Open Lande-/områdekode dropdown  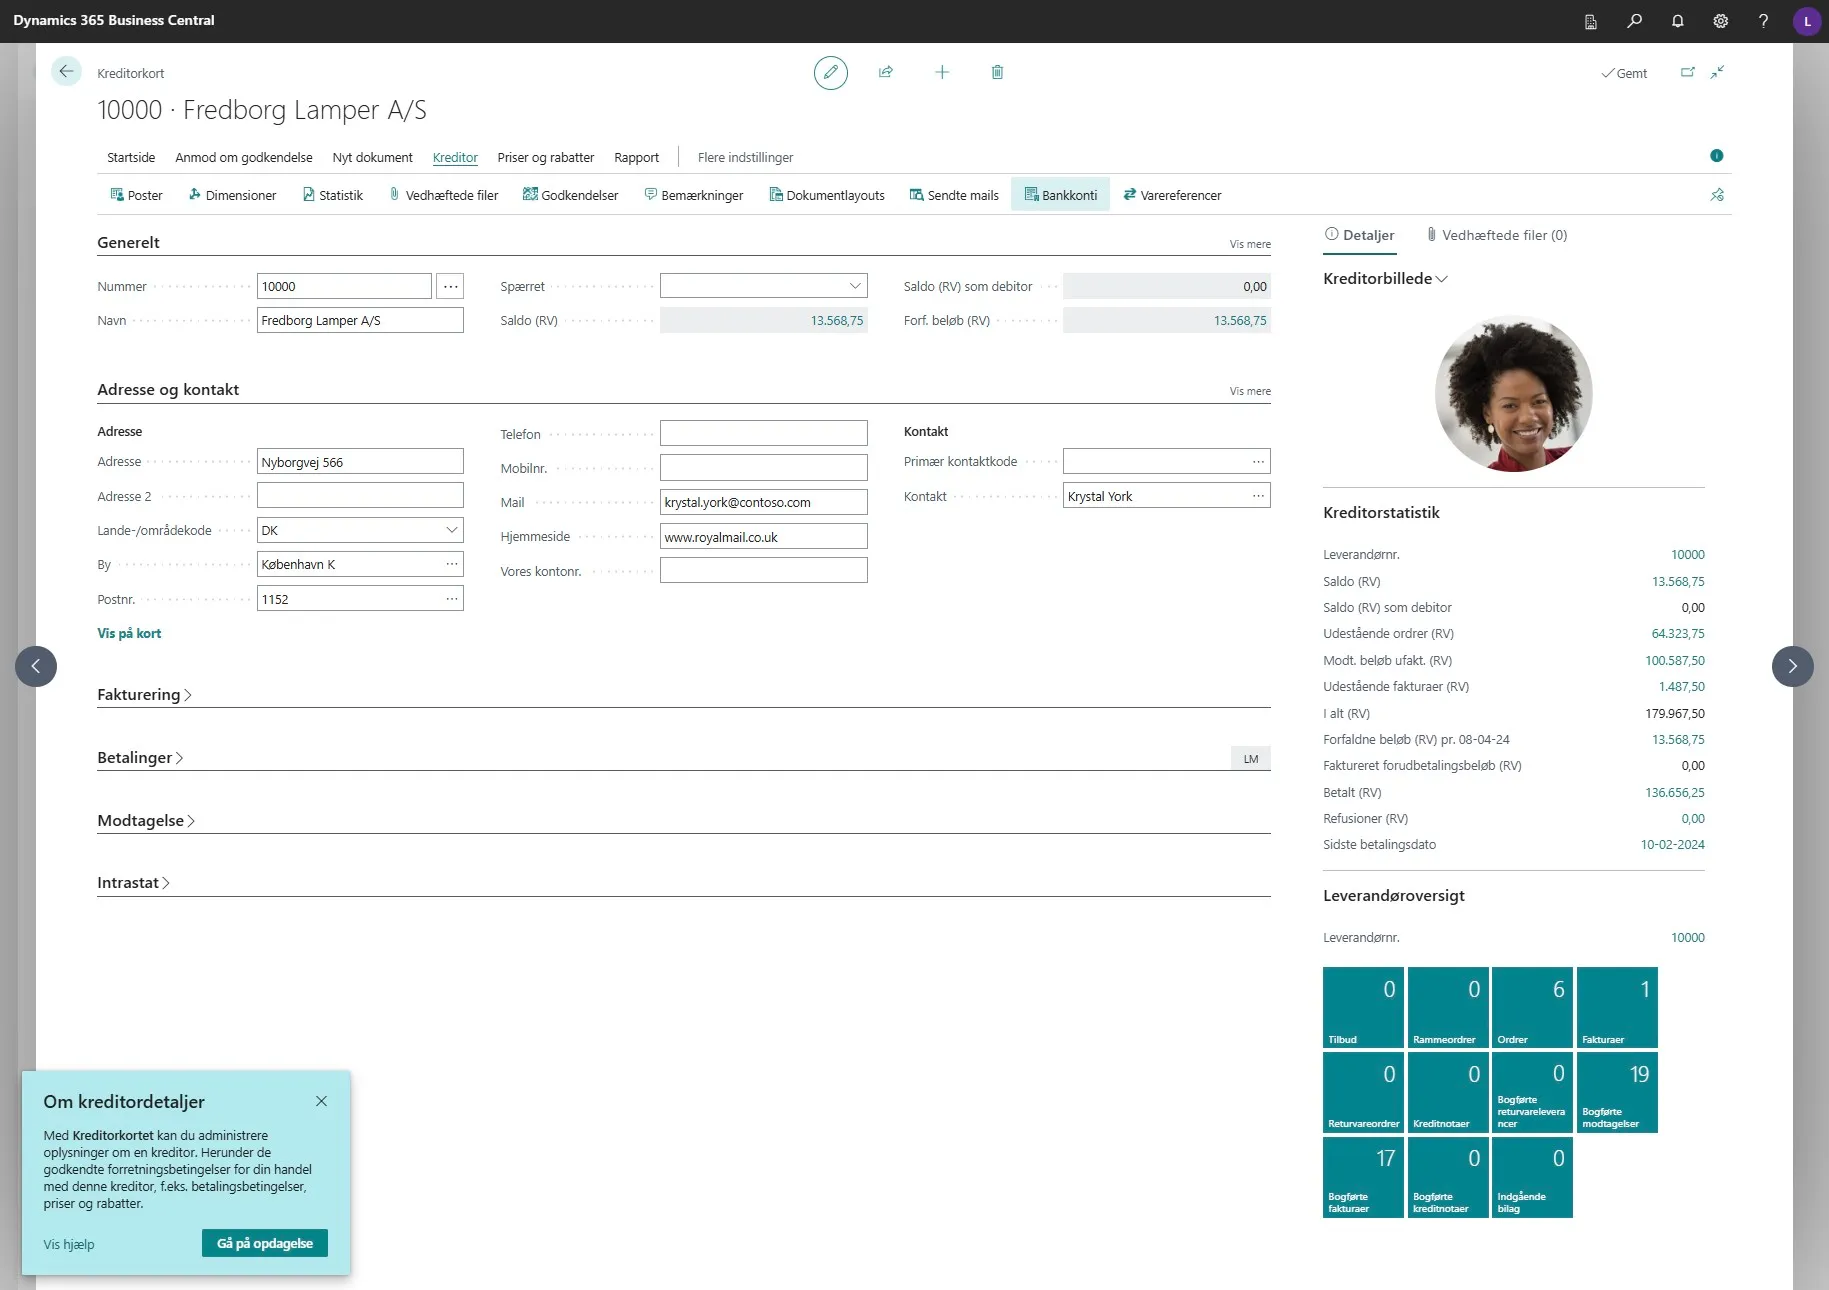point(452,530)
